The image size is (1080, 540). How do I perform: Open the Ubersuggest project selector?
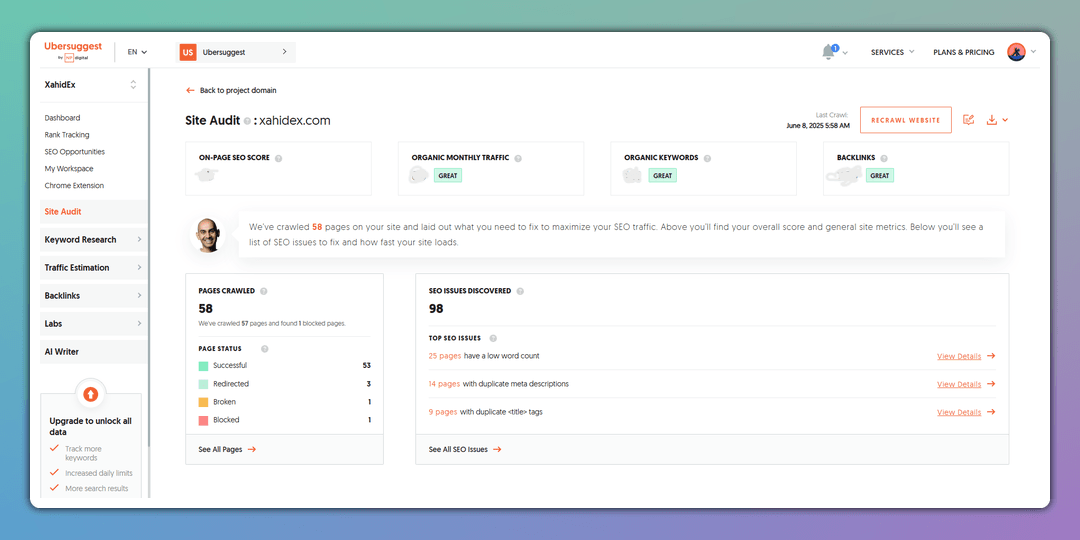tap(236, 52)
